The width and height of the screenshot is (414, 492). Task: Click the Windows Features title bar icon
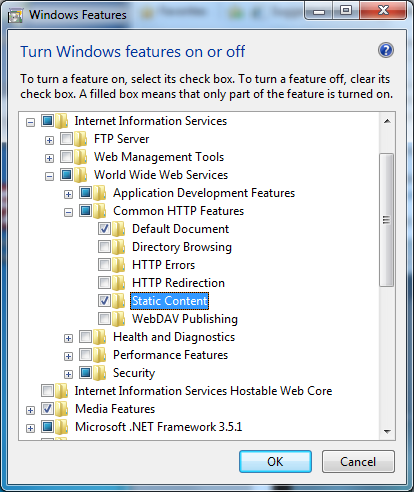pyautogui.click(x=15, y=15)
